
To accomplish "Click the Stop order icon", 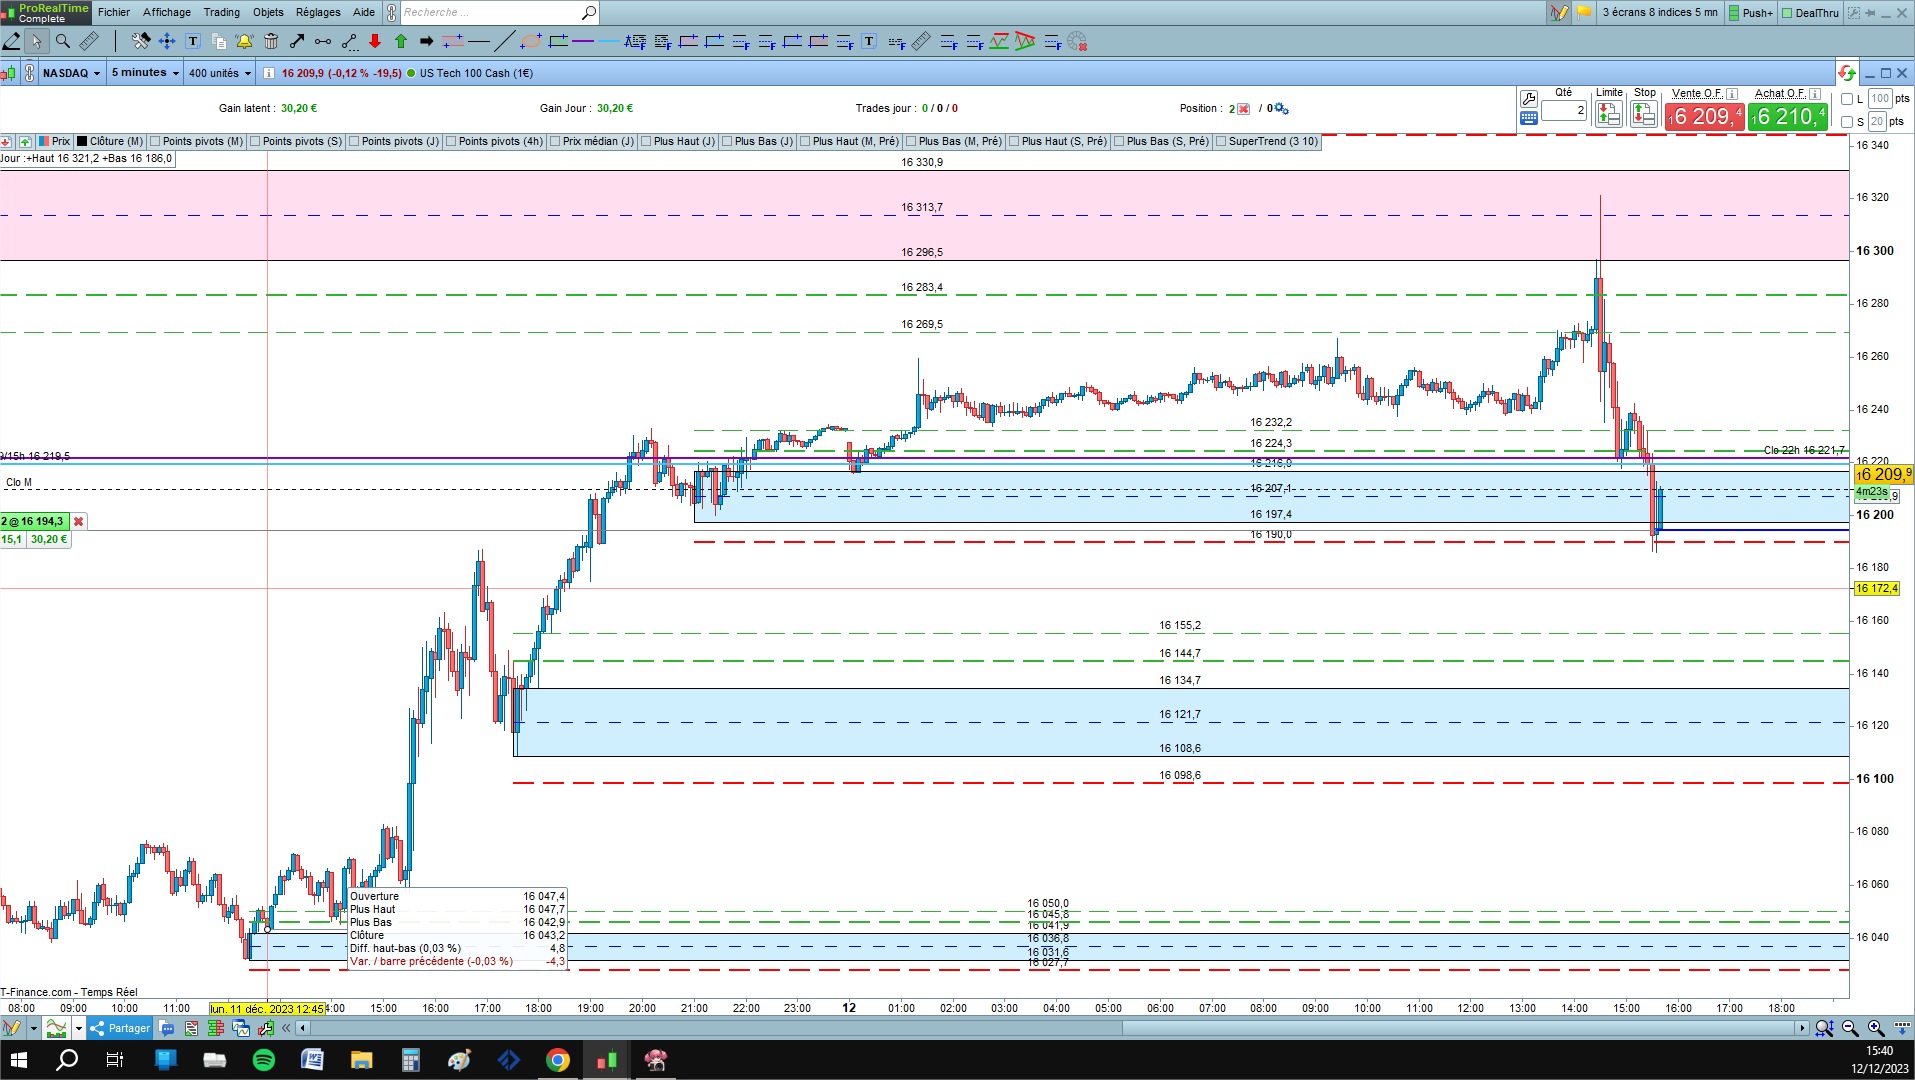I will click(1644, 113).
